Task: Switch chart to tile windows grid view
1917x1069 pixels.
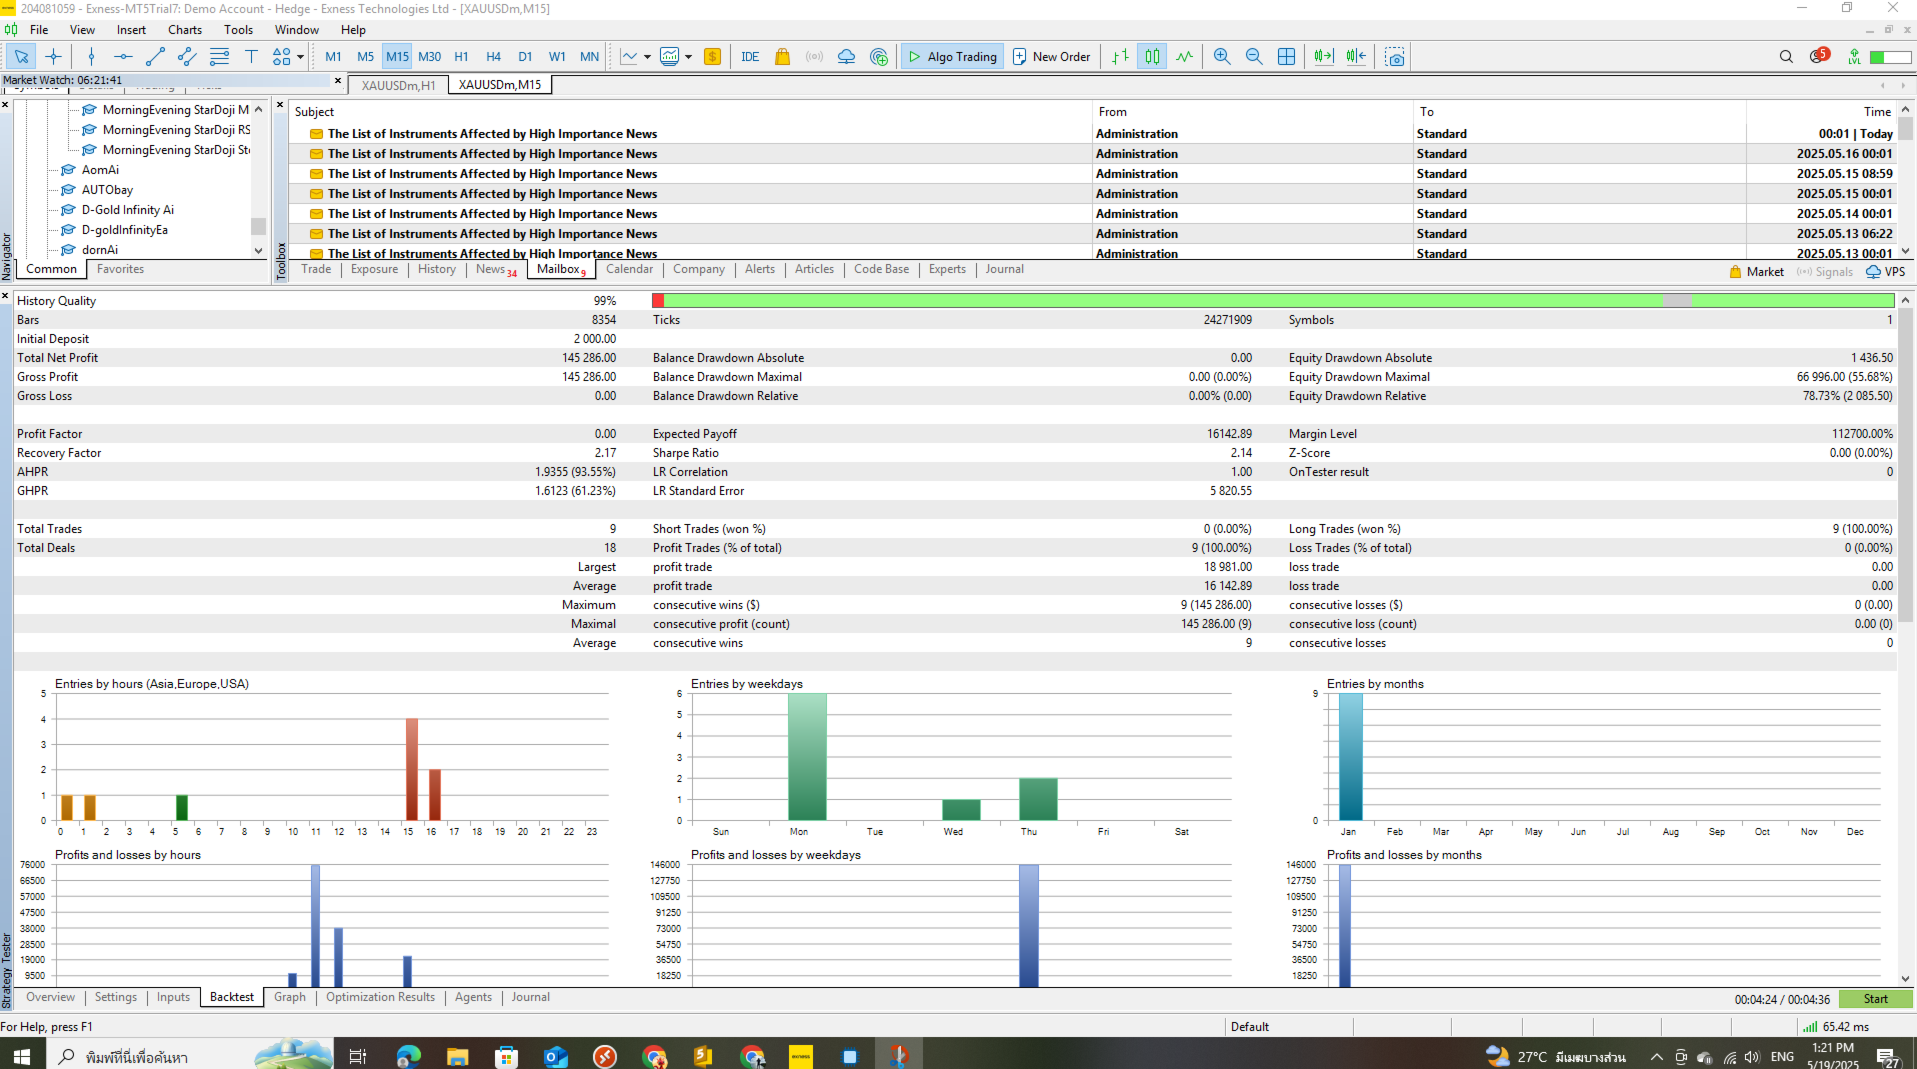Action: point(1286,57)
